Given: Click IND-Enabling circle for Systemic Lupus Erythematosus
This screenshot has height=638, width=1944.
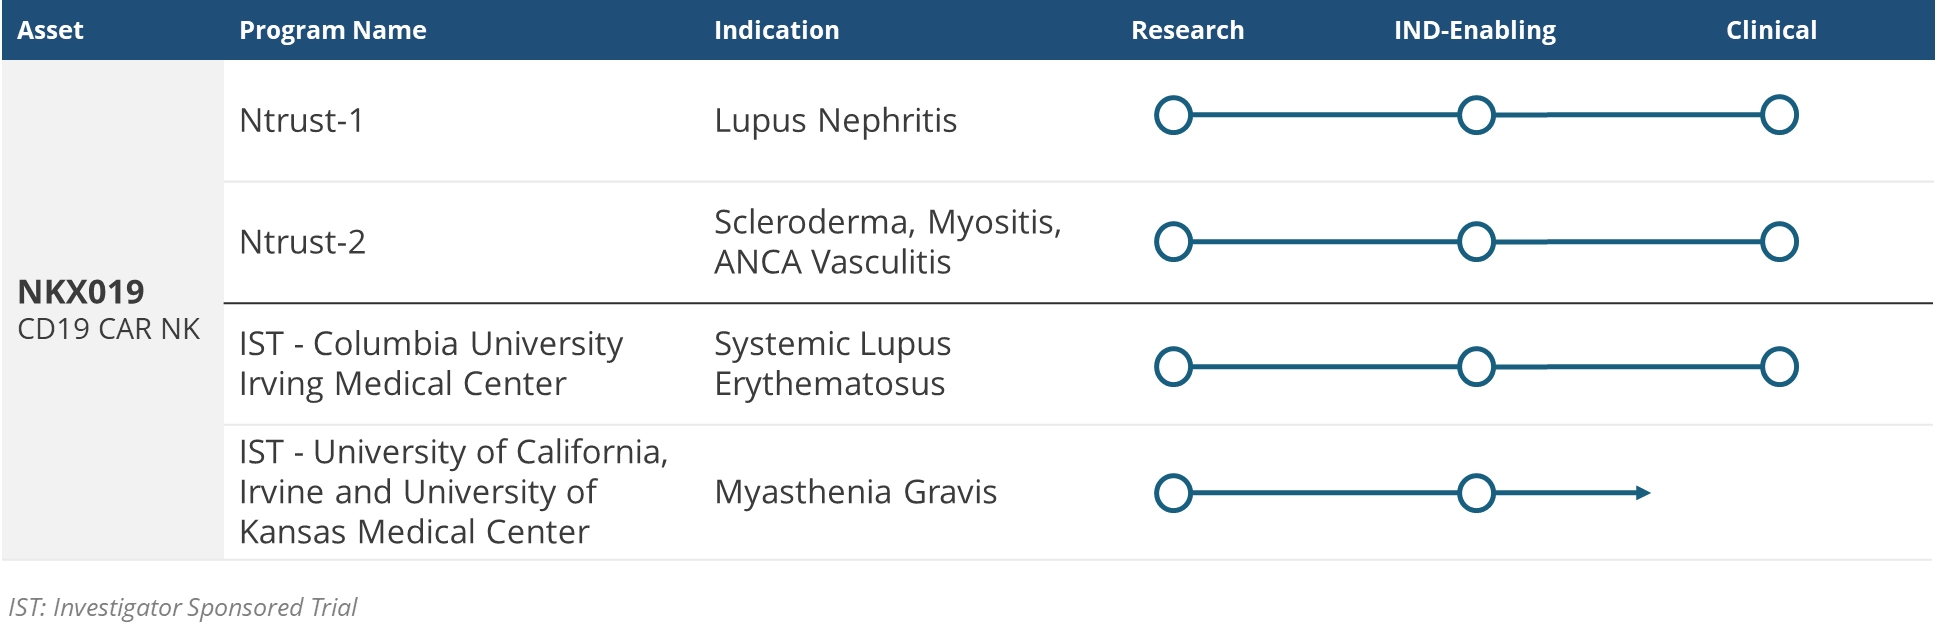Looking at the screenshot, I should 1476,367.
